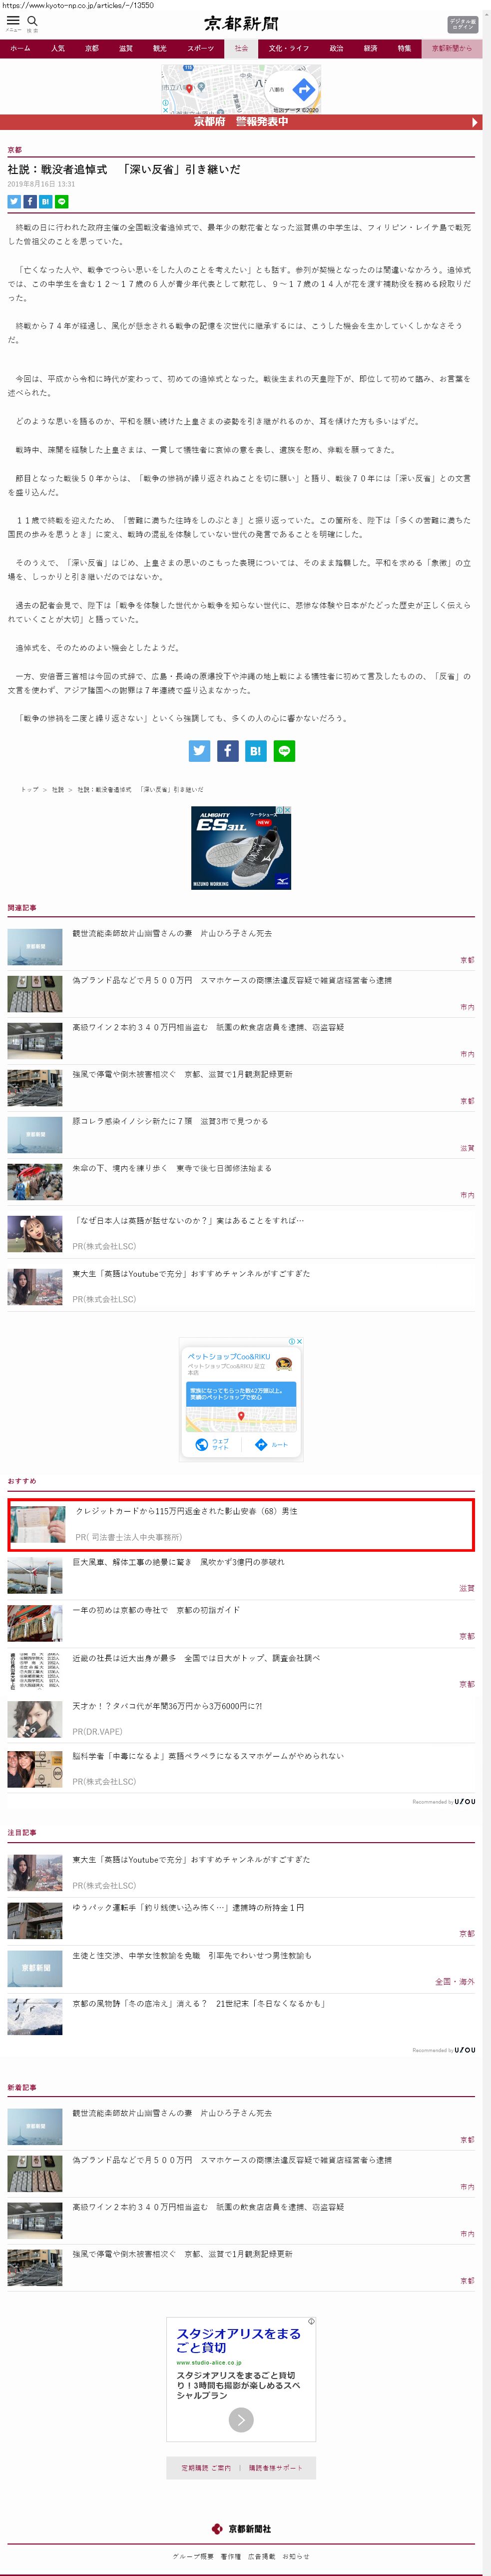
Task: Share via small Facebook icon under headline
Action: coord(30,201)
